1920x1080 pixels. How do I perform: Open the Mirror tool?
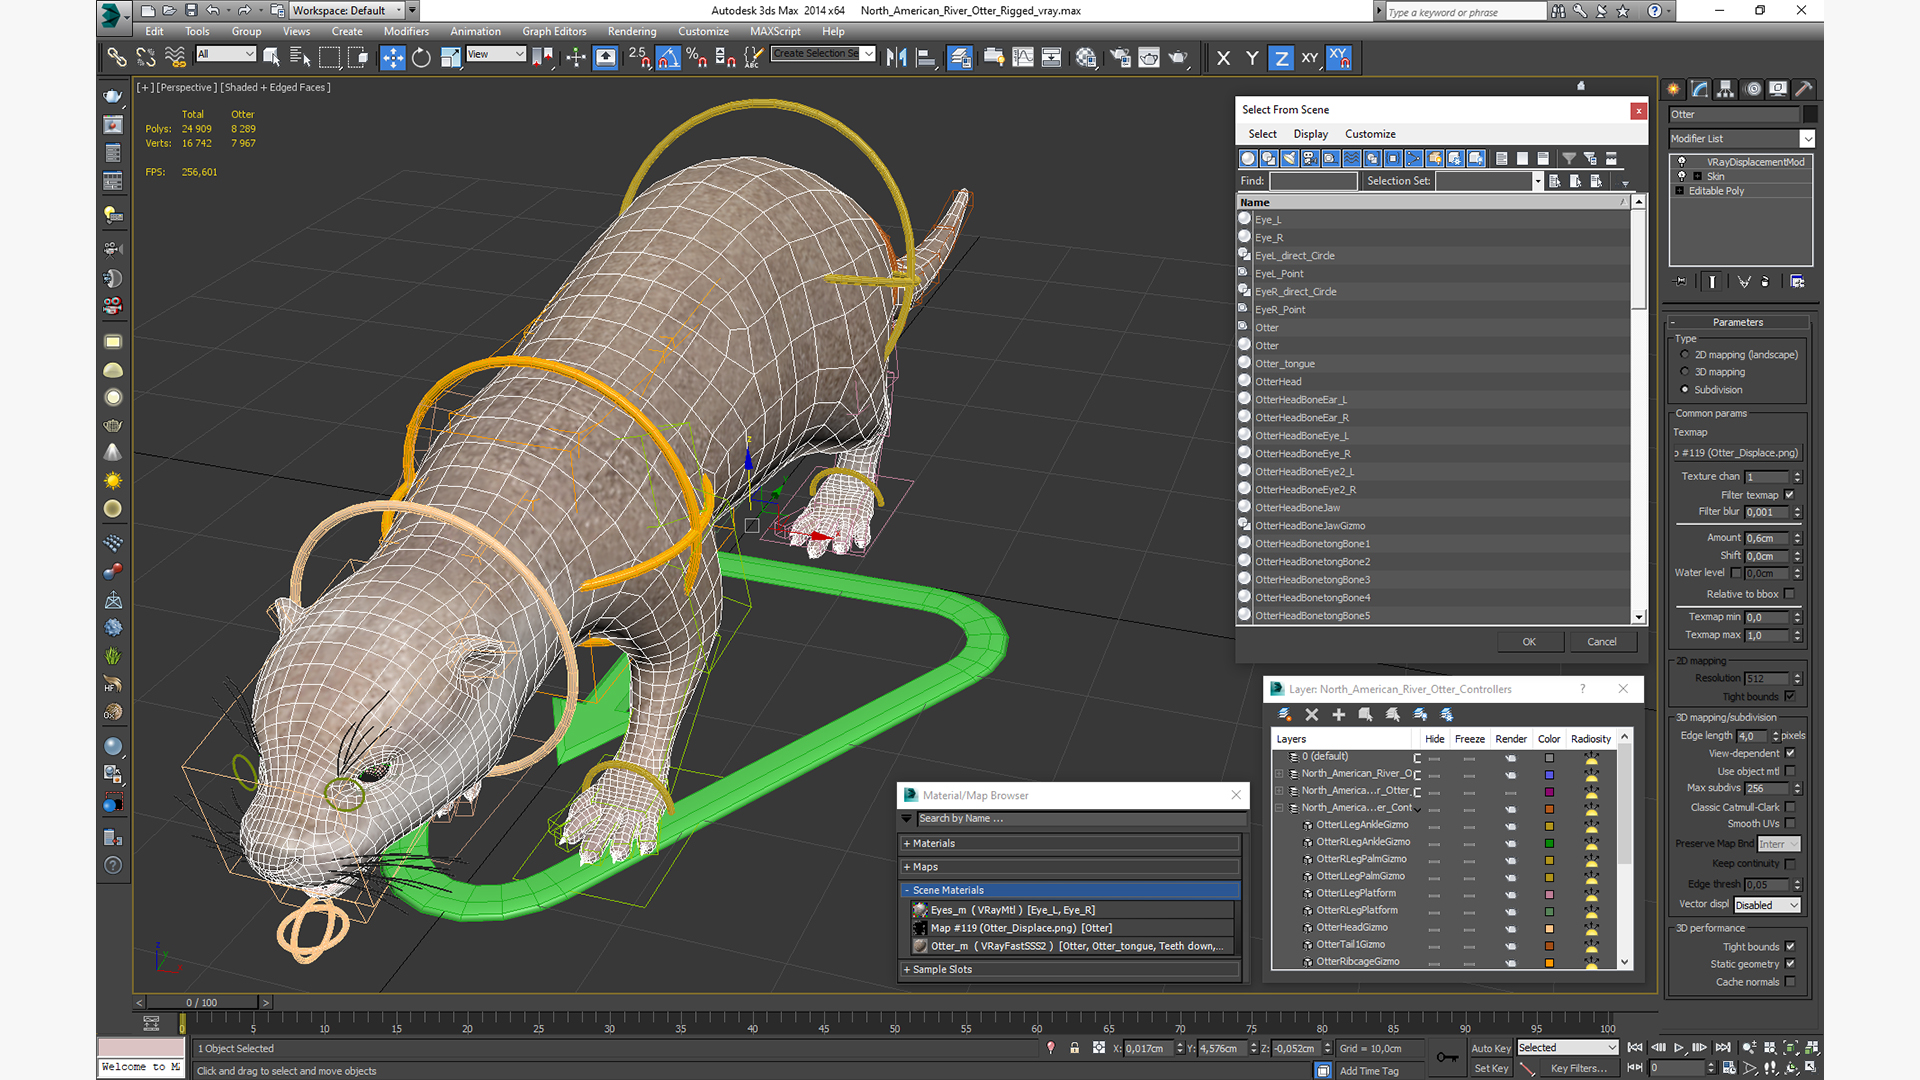click(897, 58)
